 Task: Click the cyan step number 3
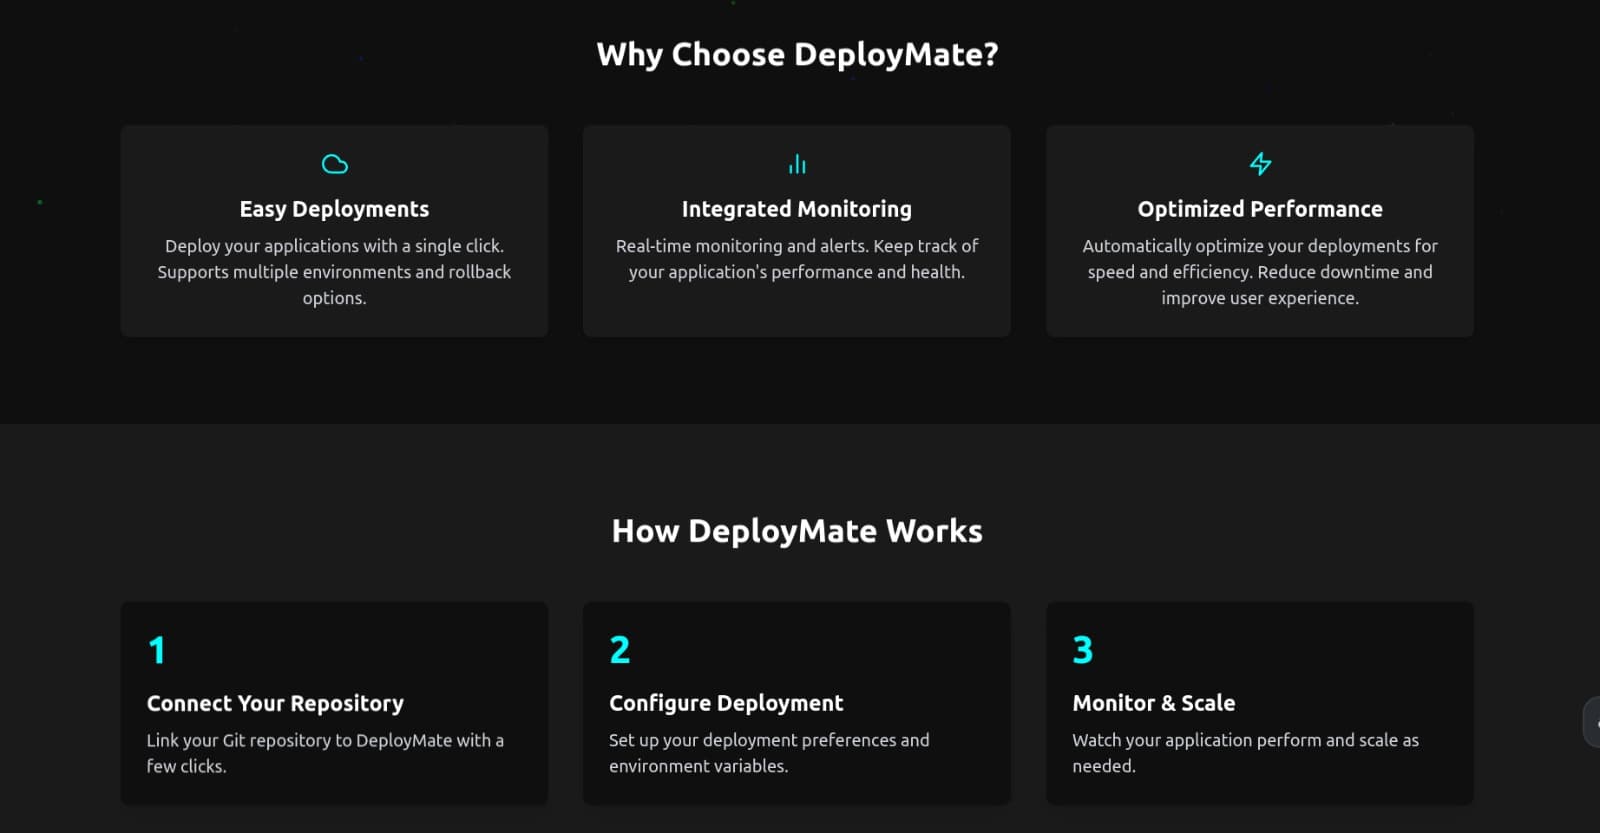[1083, 650]
